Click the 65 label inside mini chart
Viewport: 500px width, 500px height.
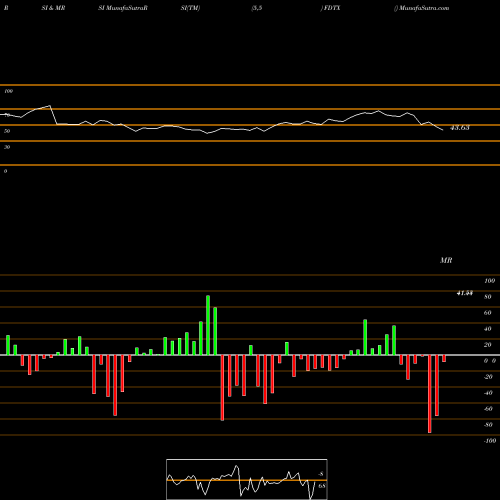point(322,486)
